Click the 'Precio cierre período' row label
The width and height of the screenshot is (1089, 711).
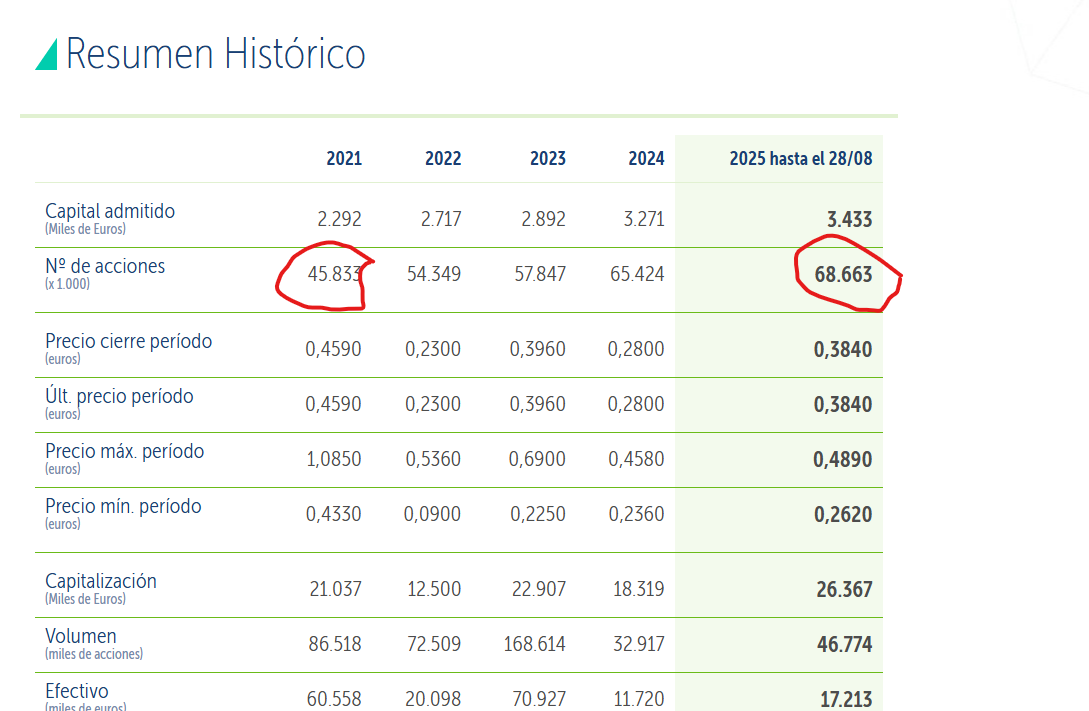(x=128, y=341)
